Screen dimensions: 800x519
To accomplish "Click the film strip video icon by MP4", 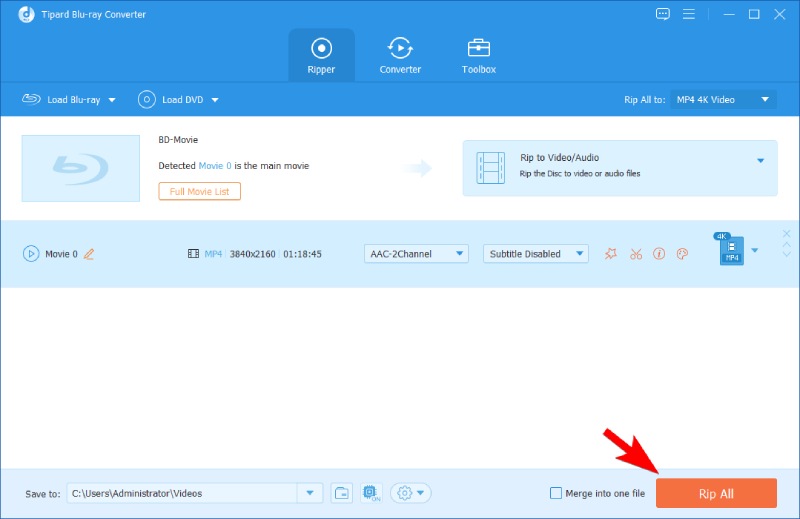I will click(193, 254).
